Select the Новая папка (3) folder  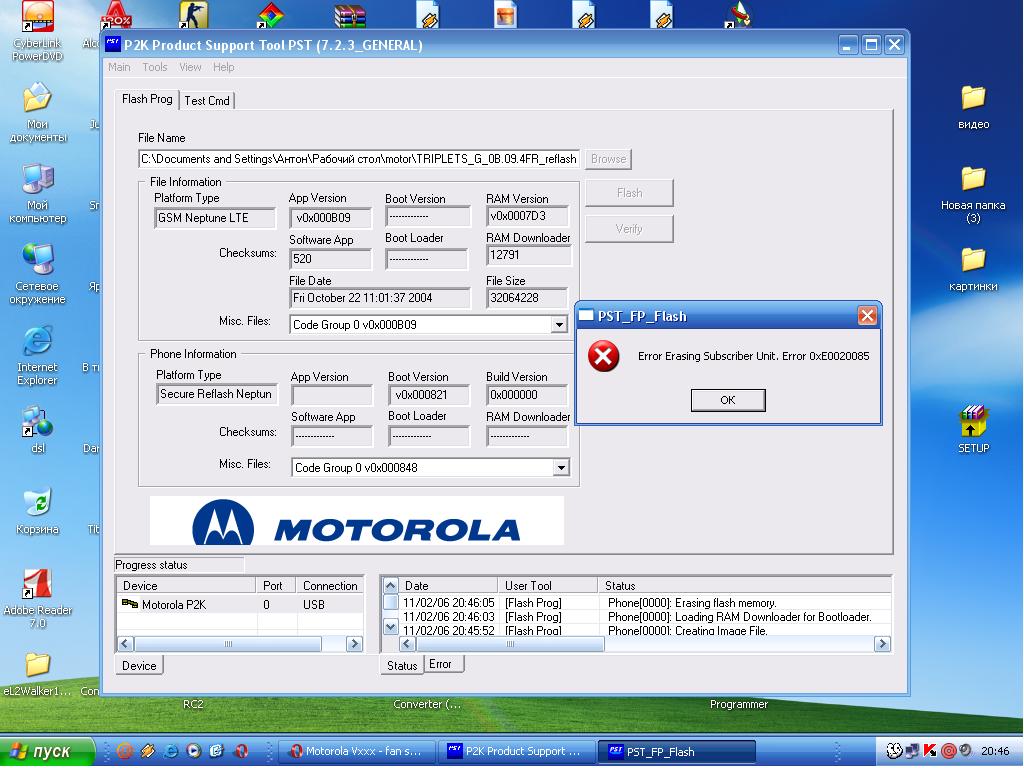(x=973, y=194)
